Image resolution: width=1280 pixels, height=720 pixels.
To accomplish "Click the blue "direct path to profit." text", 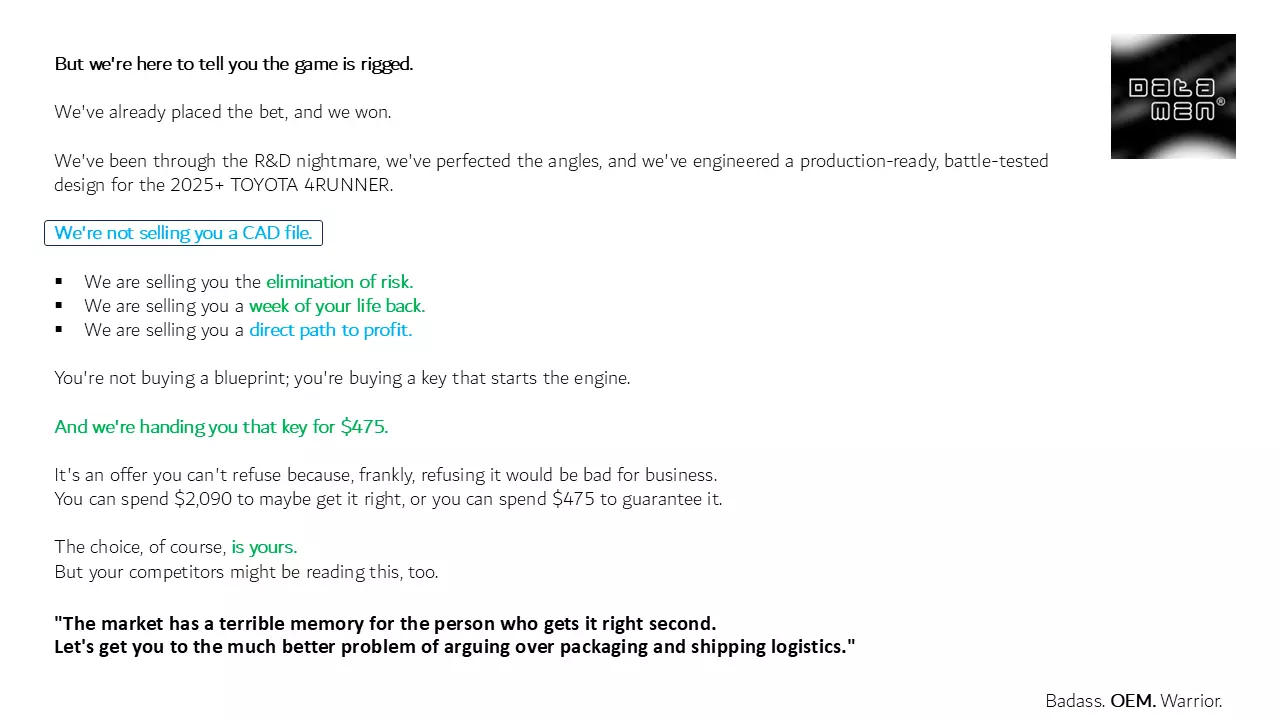I will (x=330, y=330).
